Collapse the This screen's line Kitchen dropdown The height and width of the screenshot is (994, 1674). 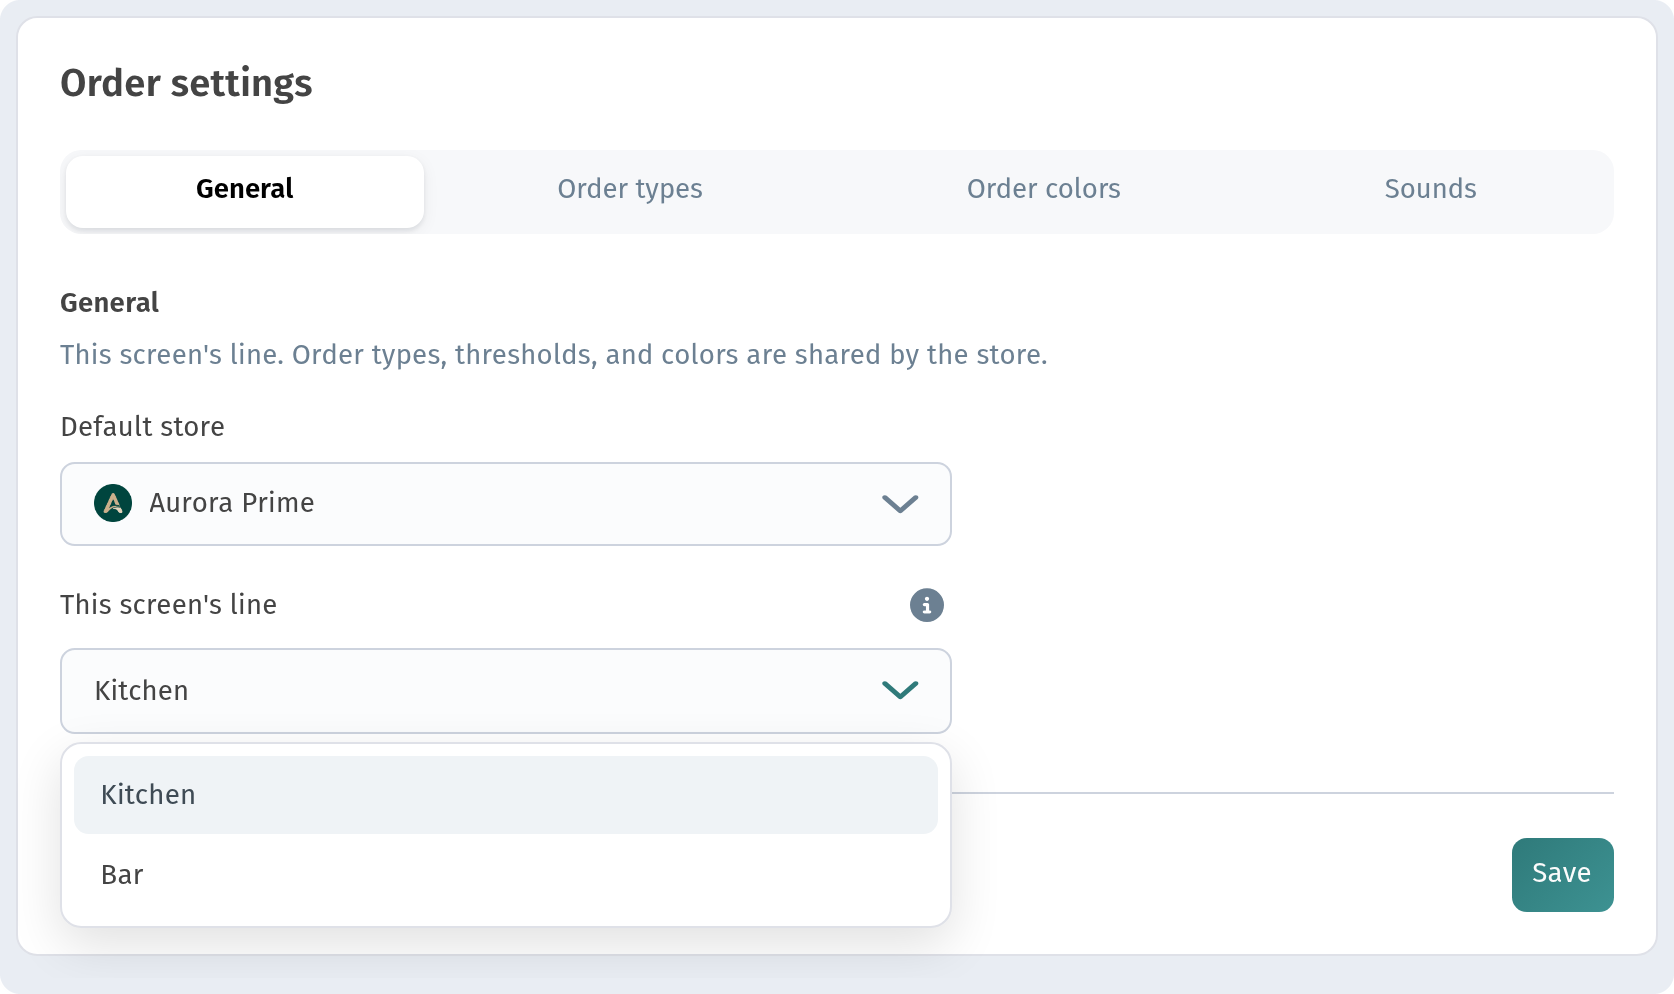[506, 691]
